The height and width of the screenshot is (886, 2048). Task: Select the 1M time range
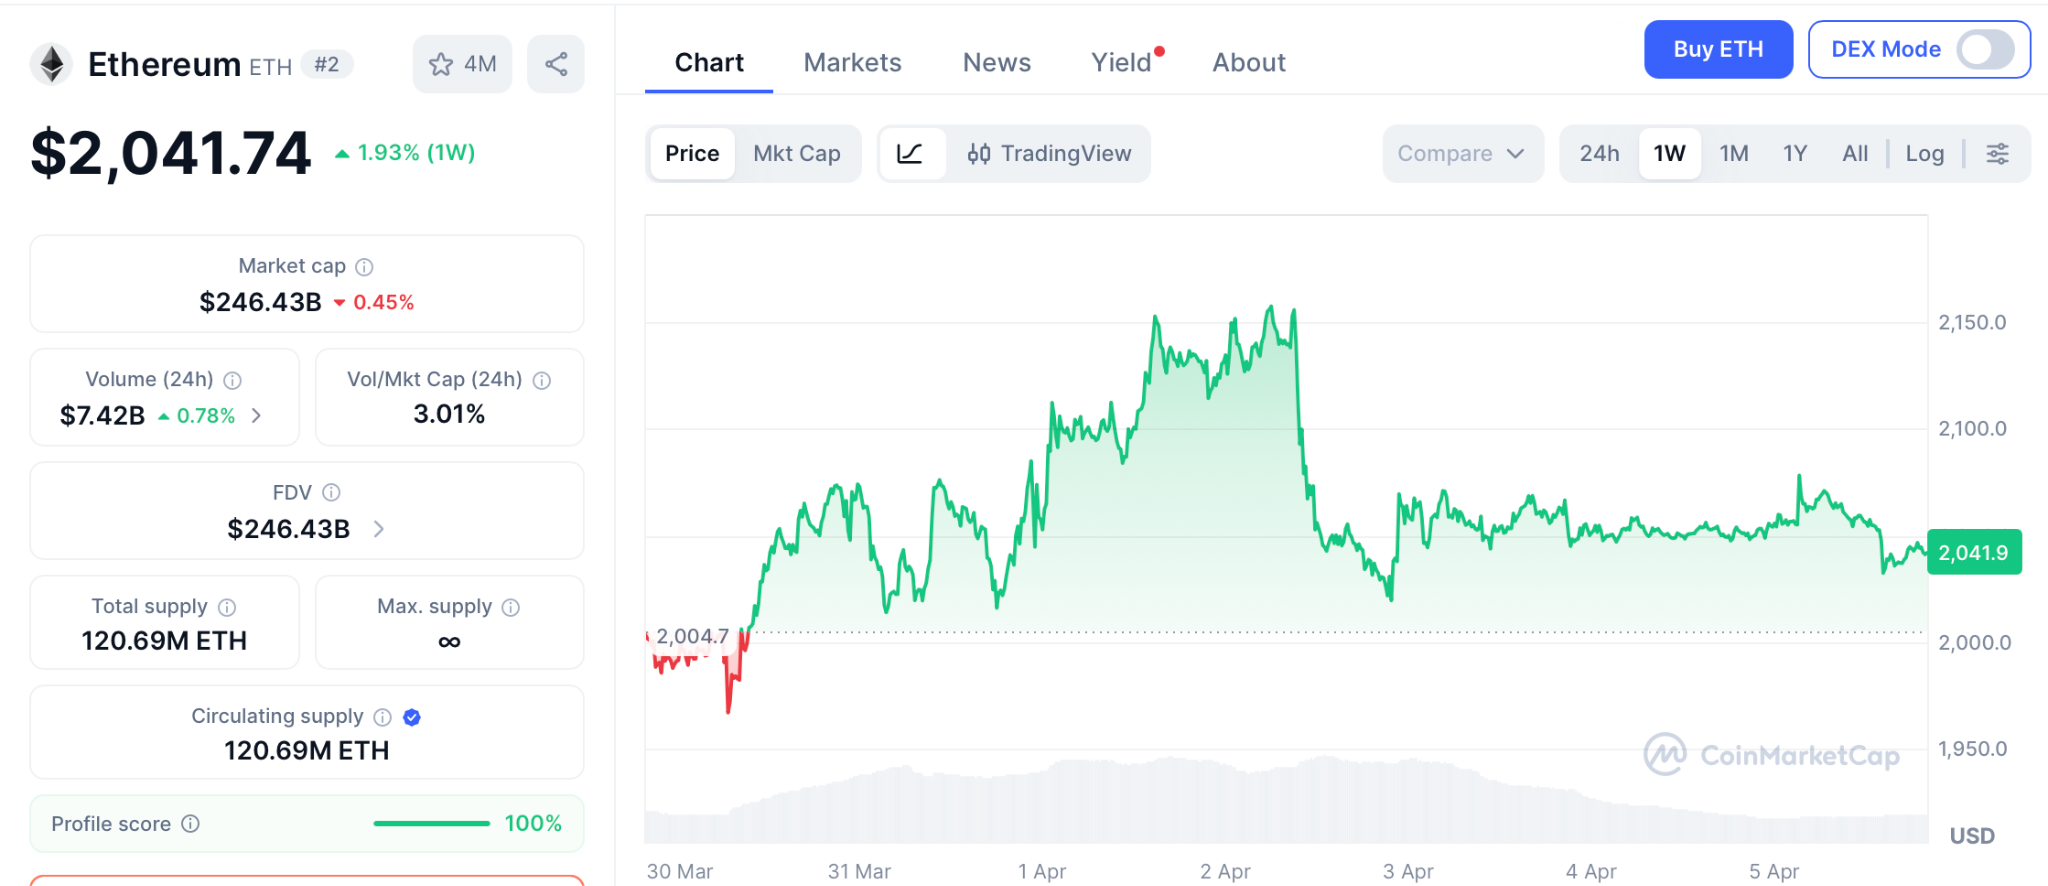coord(1733,154)
